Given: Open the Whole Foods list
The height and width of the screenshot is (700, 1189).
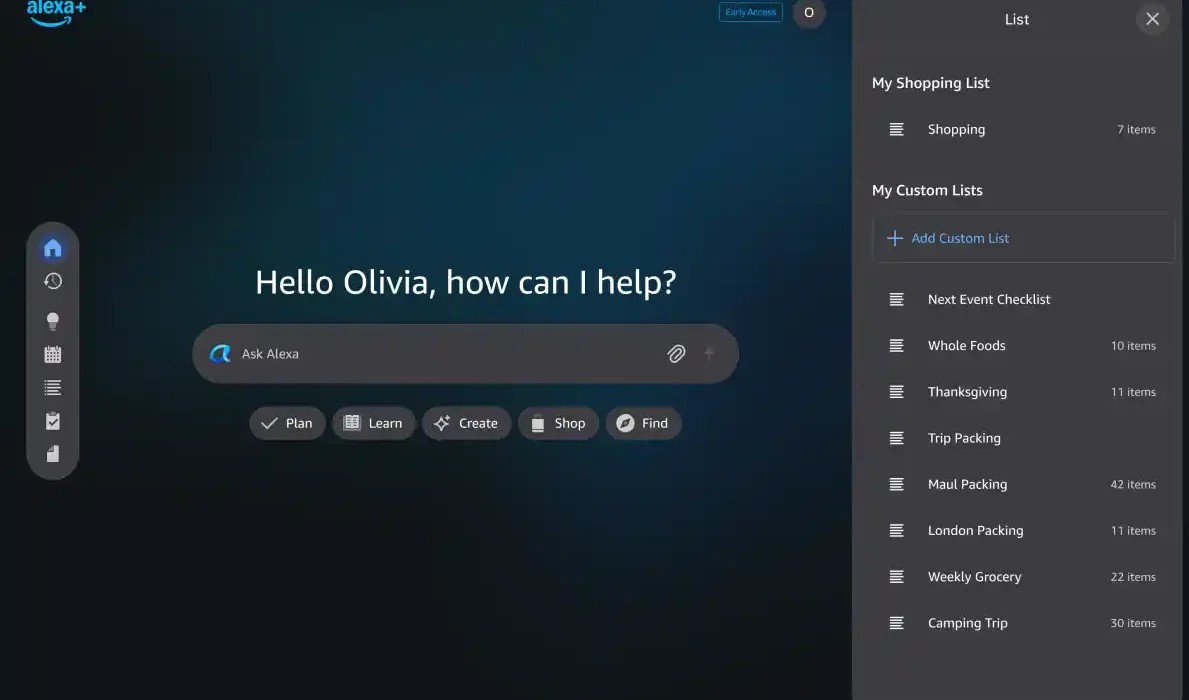Looking at the screenshot, I should coord(1020,346).
